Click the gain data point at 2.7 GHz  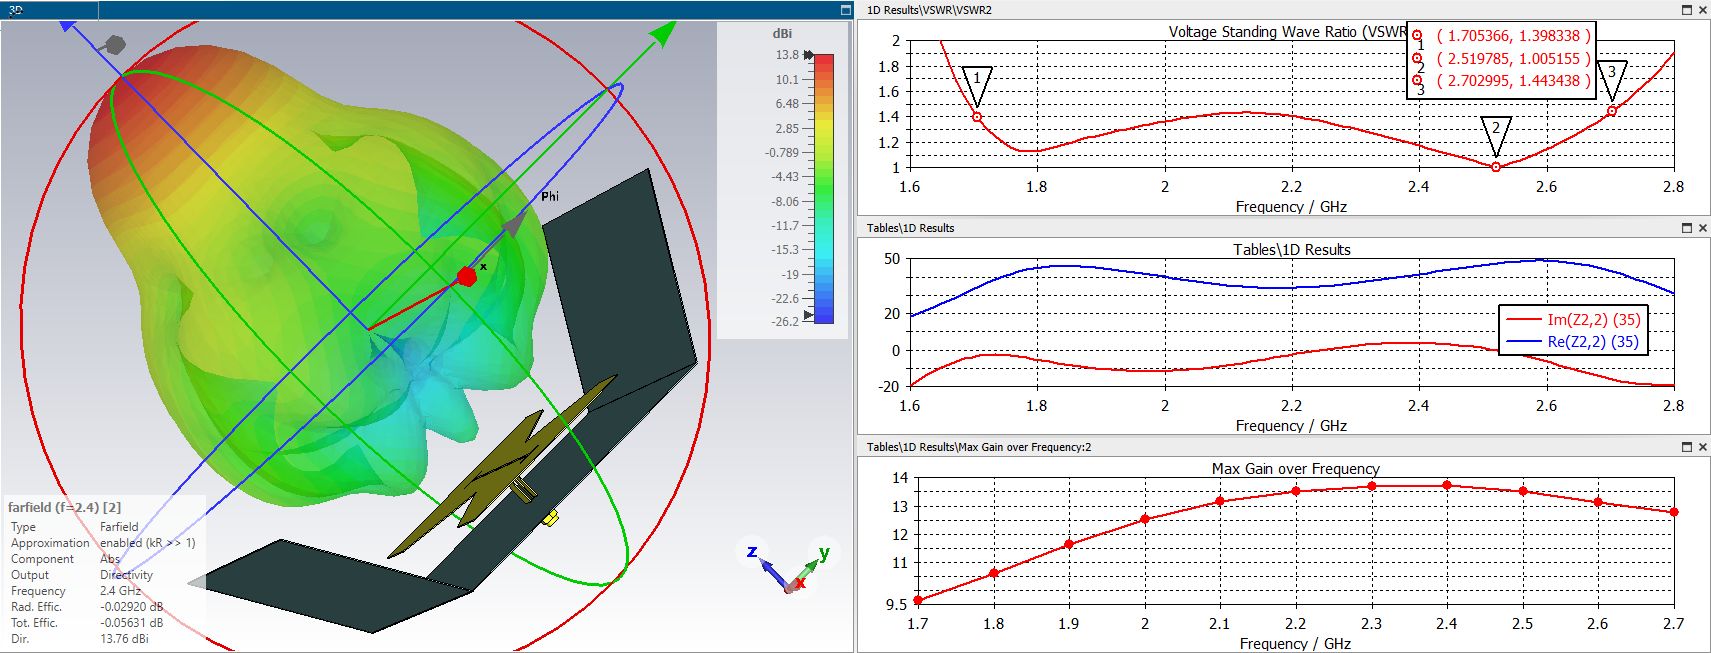[1674, 512]
